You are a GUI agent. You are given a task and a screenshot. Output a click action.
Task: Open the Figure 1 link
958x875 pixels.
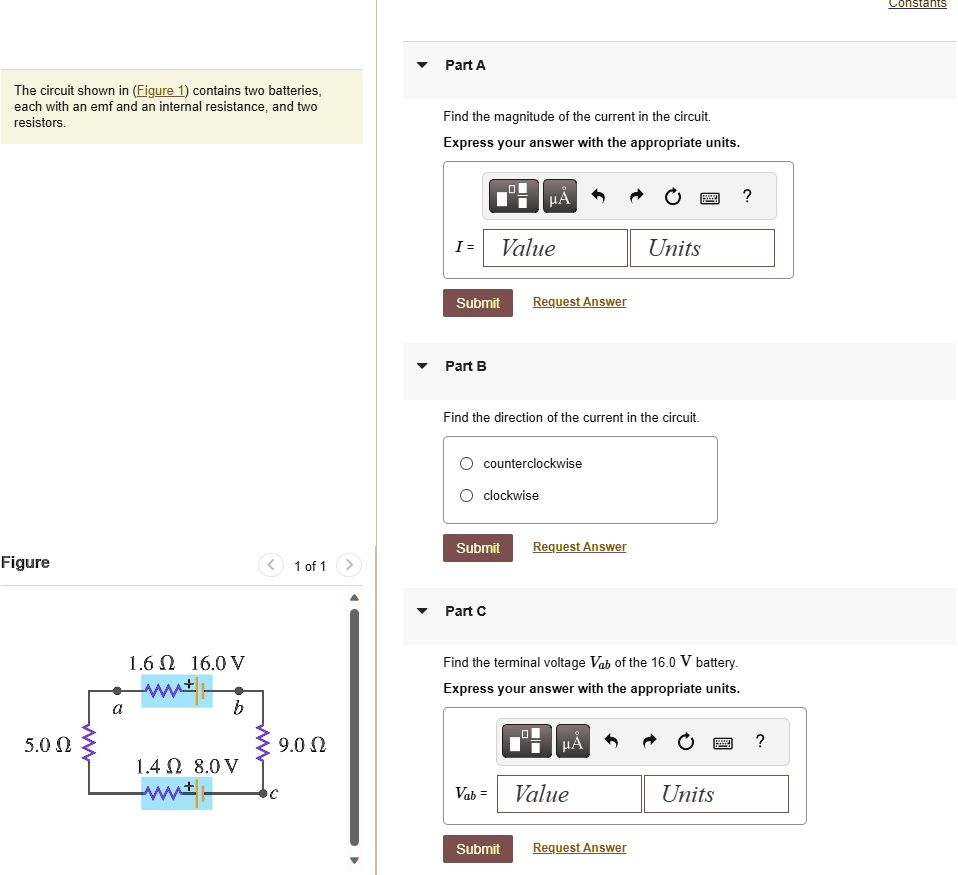(x=160, y=90)
